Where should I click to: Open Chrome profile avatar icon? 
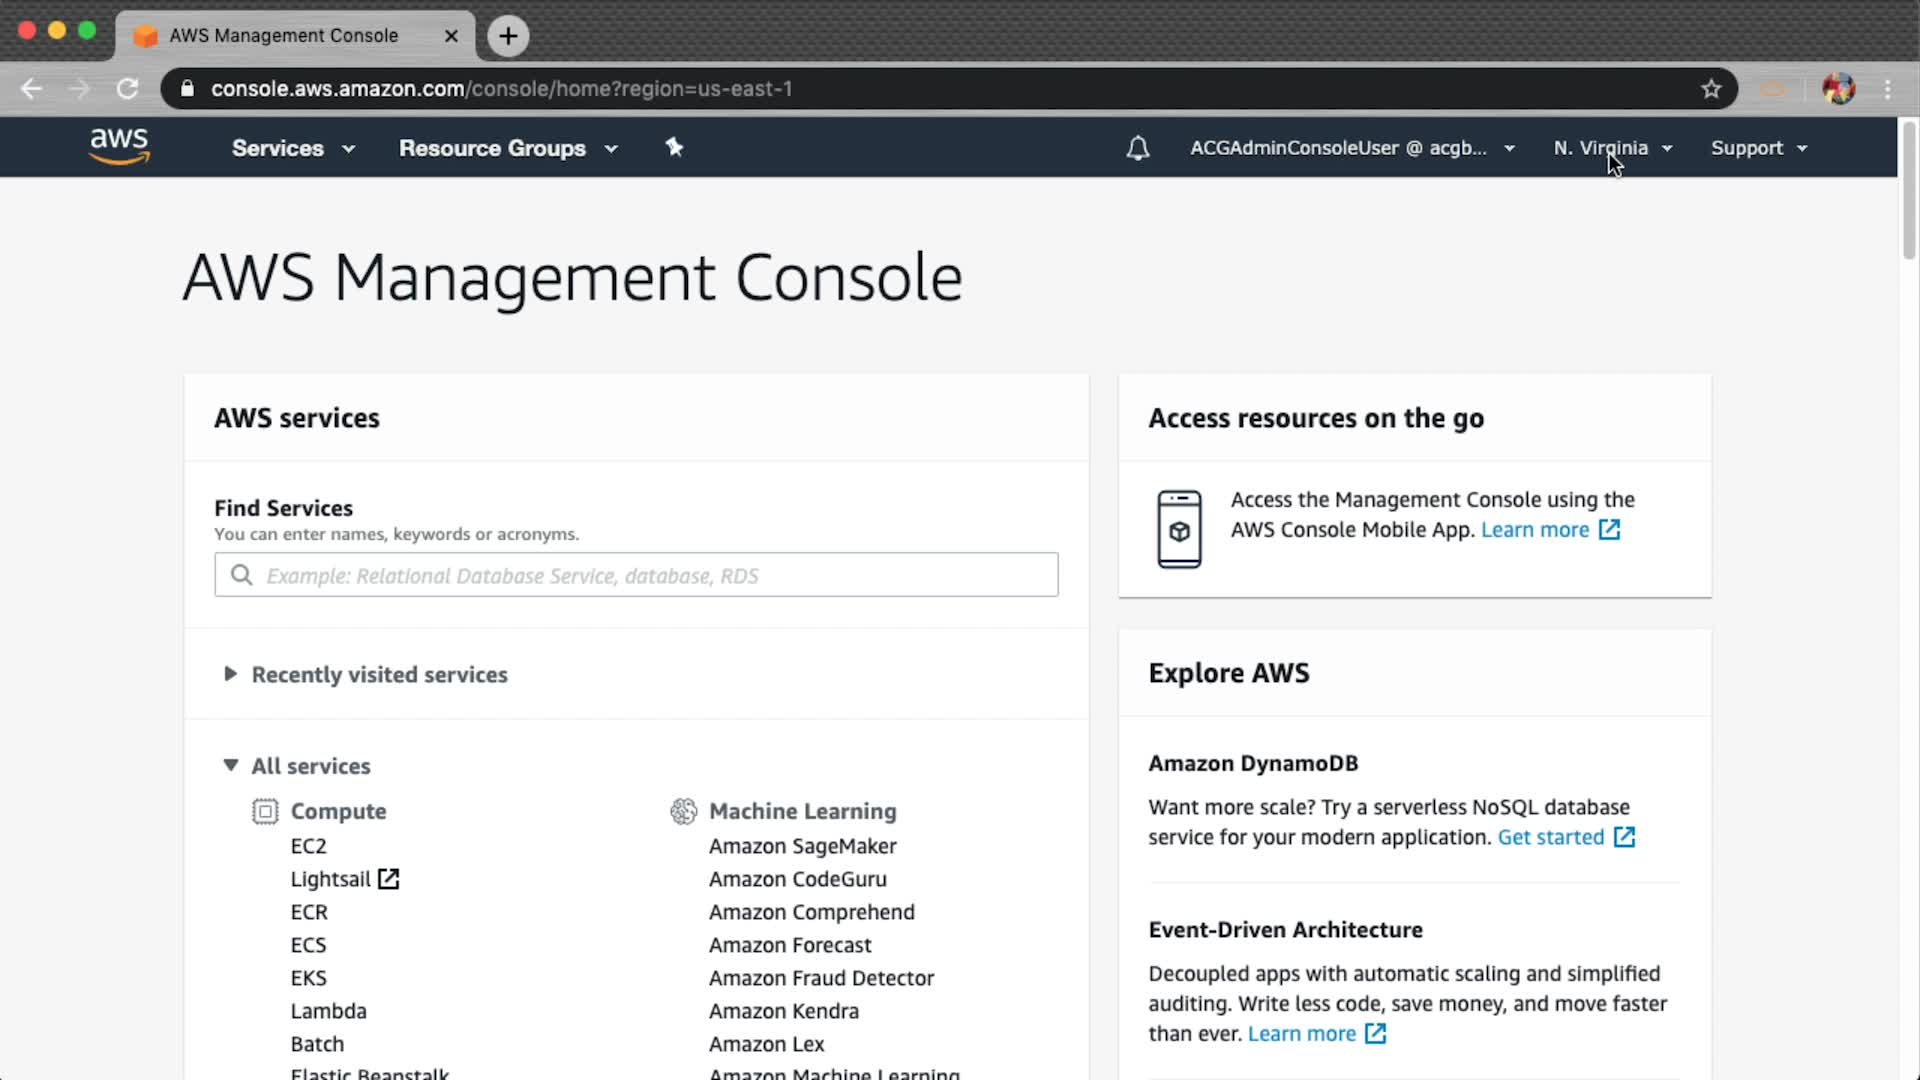(x=1838, y=89)
